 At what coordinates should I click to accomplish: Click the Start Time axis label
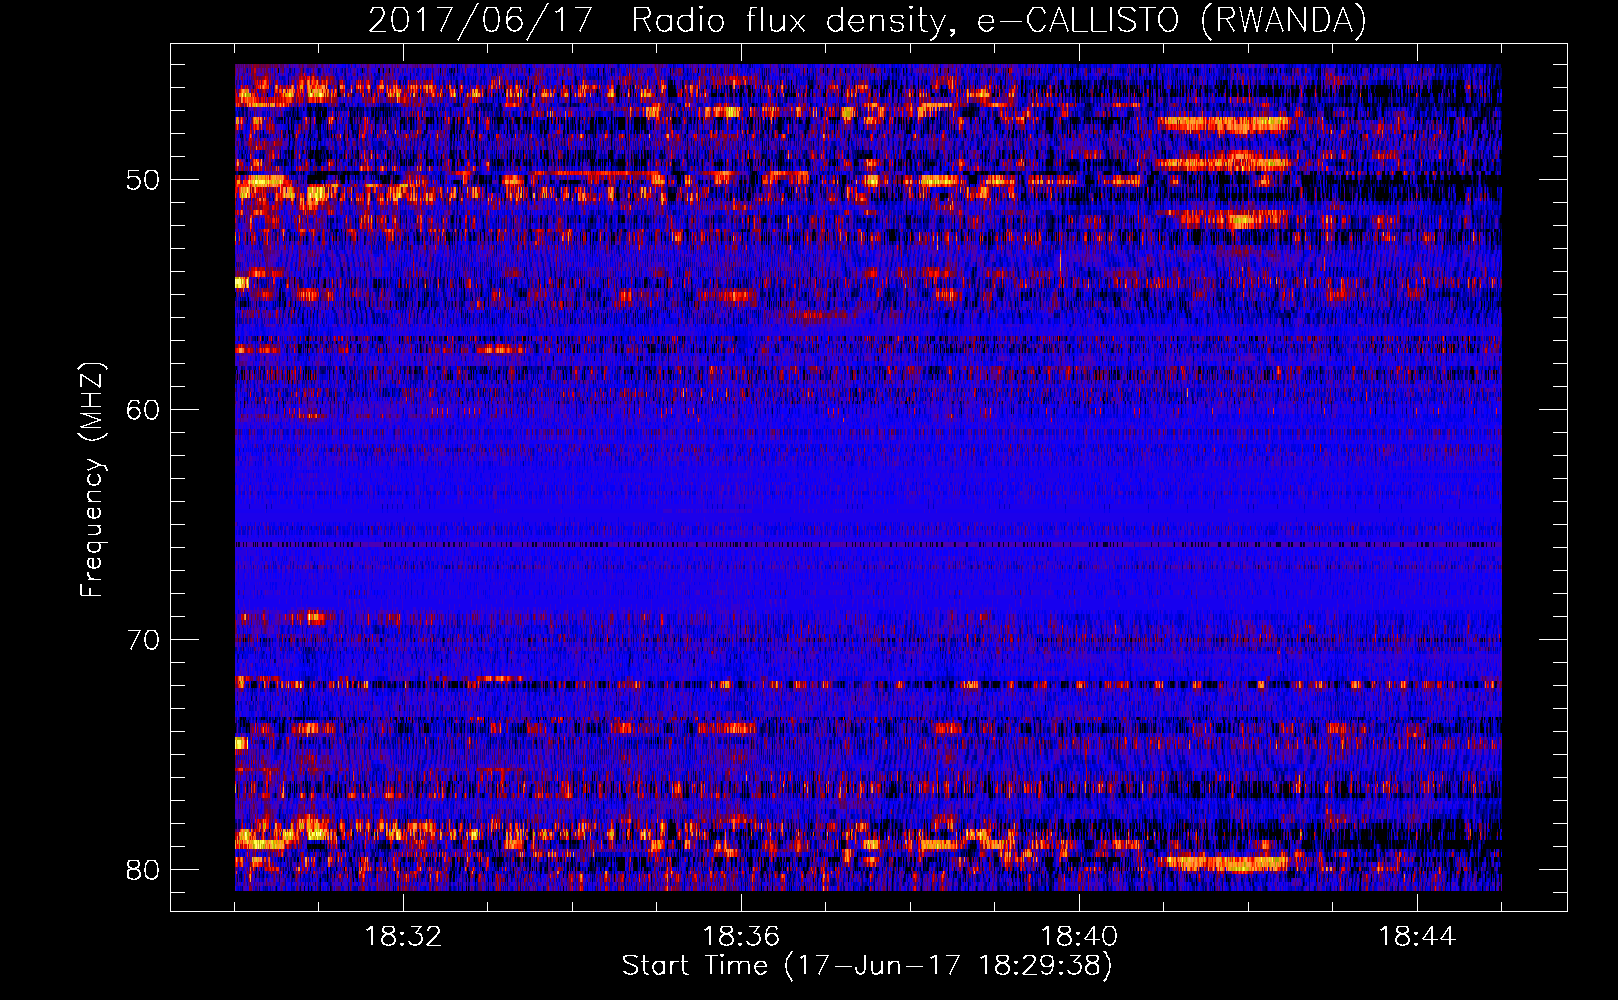pos(867,966)
